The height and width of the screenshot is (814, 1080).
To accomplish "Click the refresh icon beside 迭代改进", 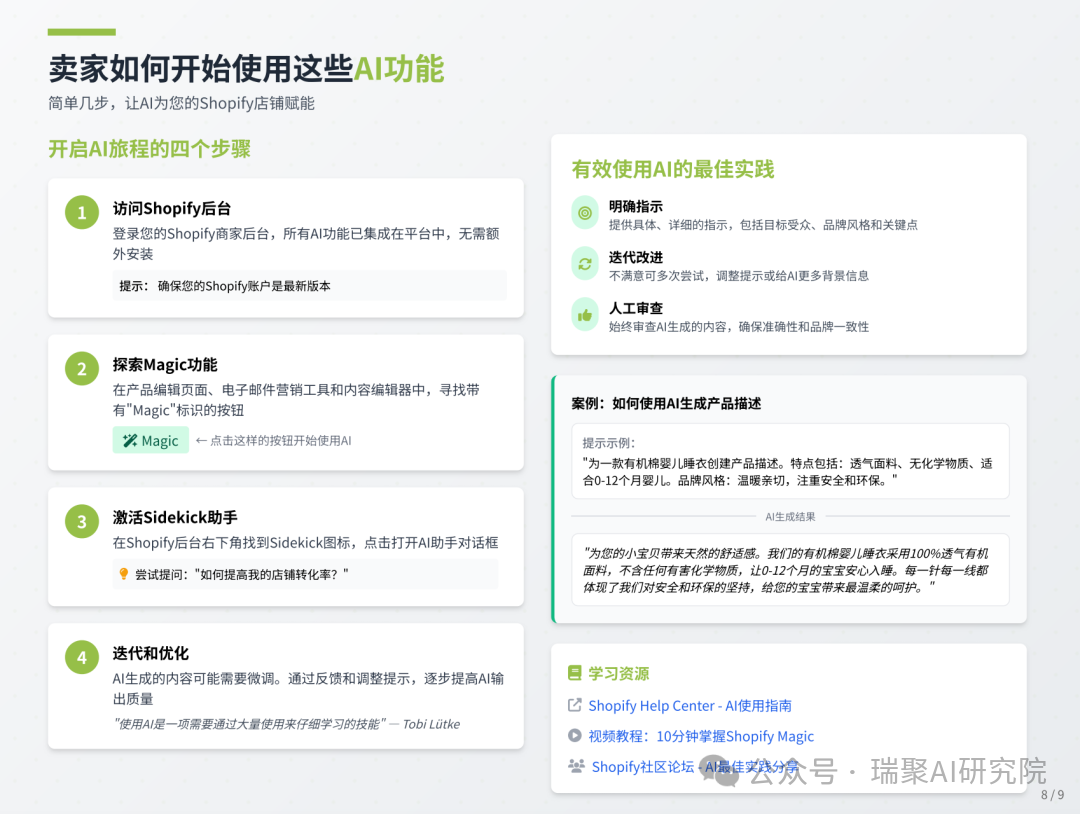I will point(585,264).
